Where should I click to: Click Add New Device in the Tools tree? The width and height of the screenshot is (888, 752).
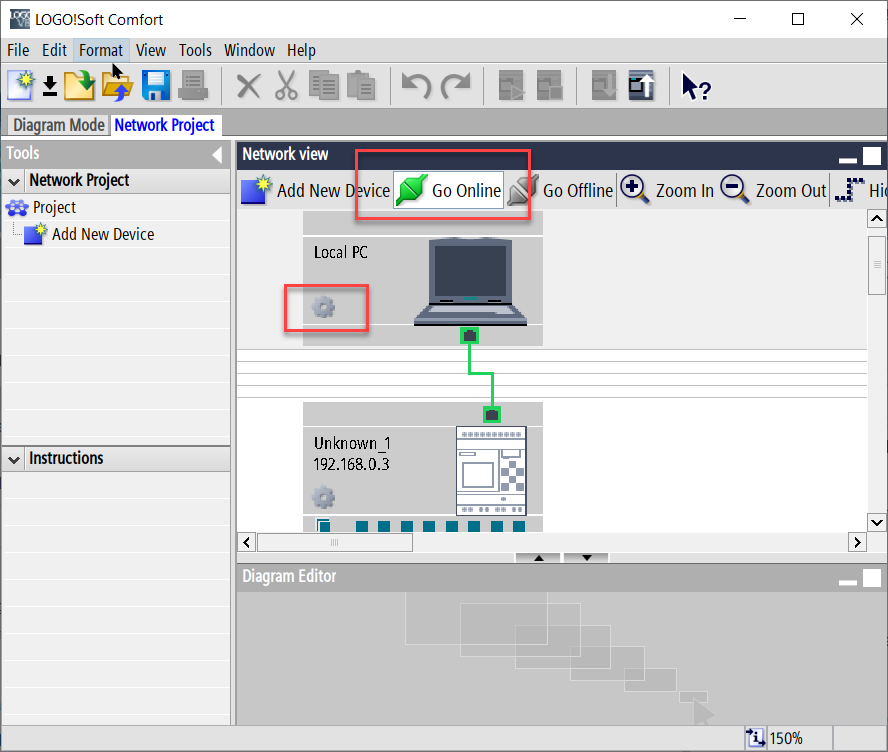point(89,234)
